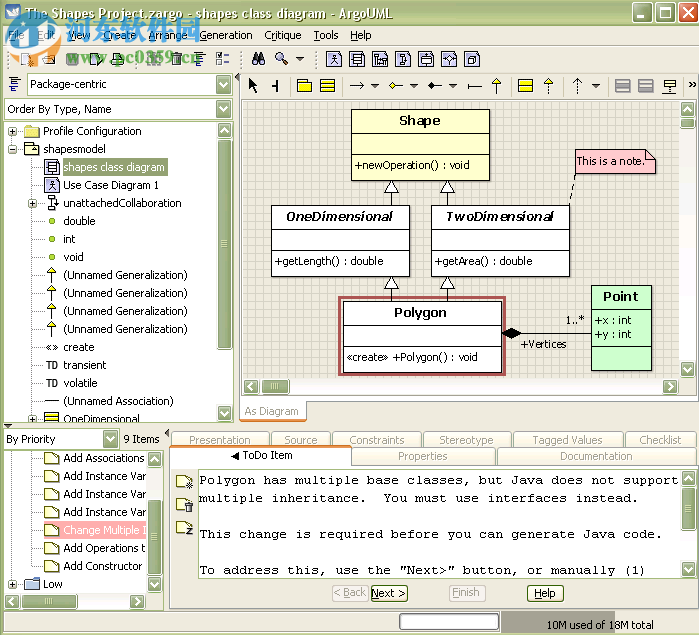Switch to the Properties tab
Viewport: 699px width, 635px height.
(422, 456)
